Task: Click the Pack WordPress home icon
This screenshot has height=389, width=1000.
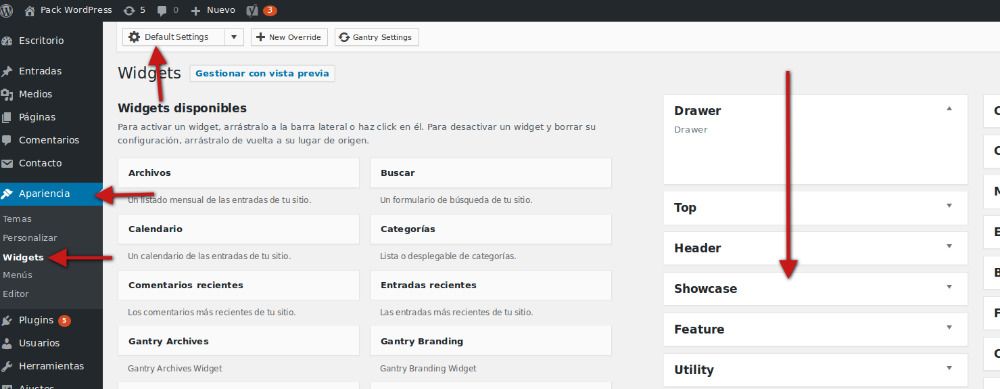Action: [29, 10]
